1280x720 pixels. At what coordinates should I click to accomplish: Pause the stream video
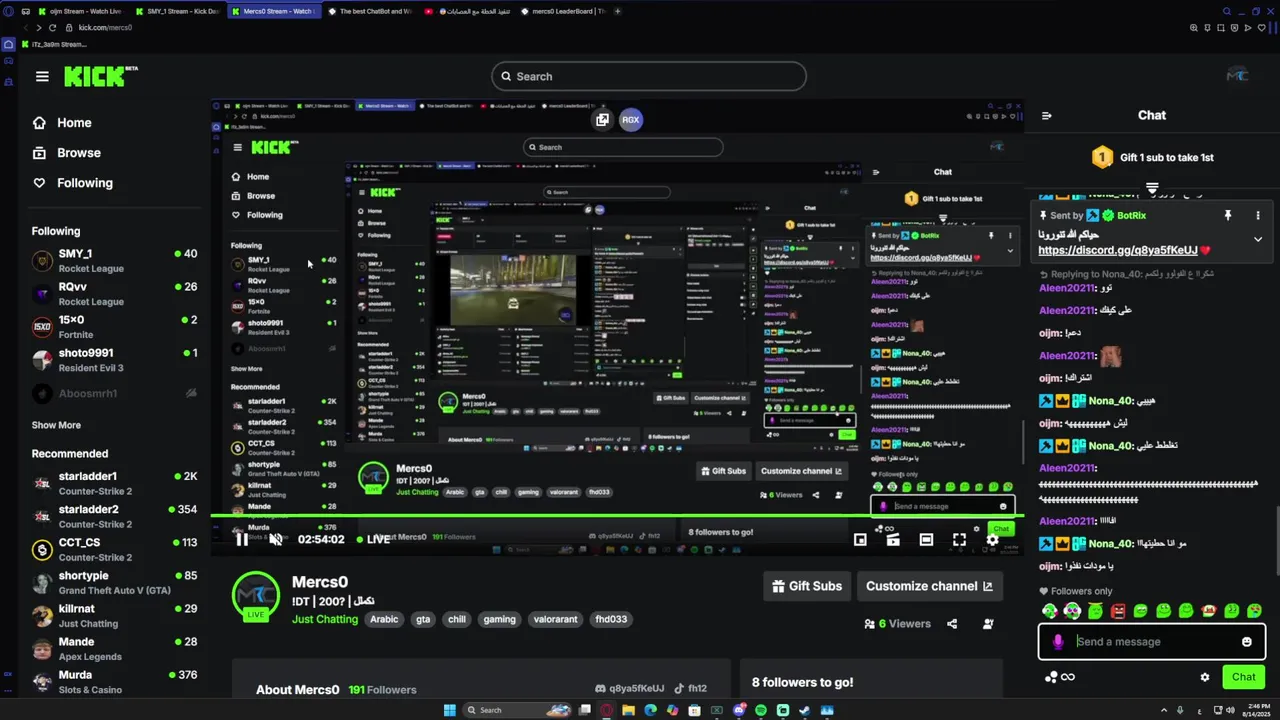coord(241,539)
